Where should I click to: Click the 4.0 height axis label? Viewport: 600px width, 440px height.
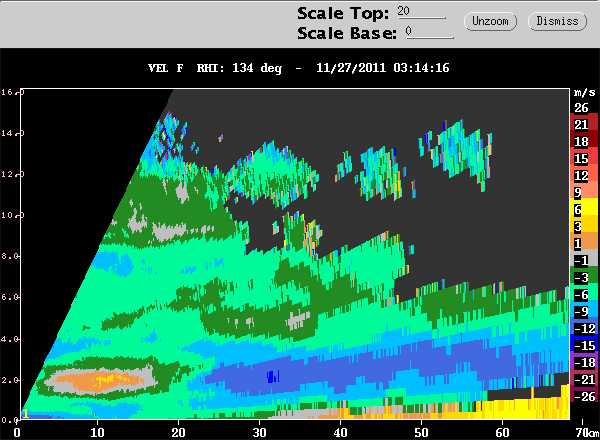(9, 339)
